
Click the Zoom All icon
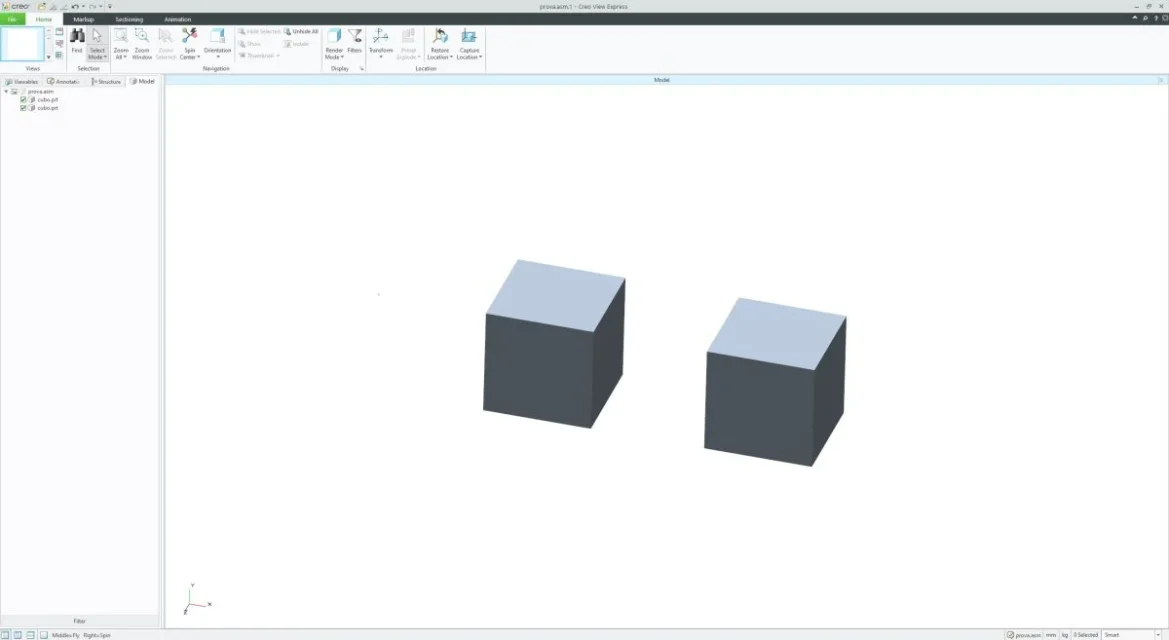(121, 37)
